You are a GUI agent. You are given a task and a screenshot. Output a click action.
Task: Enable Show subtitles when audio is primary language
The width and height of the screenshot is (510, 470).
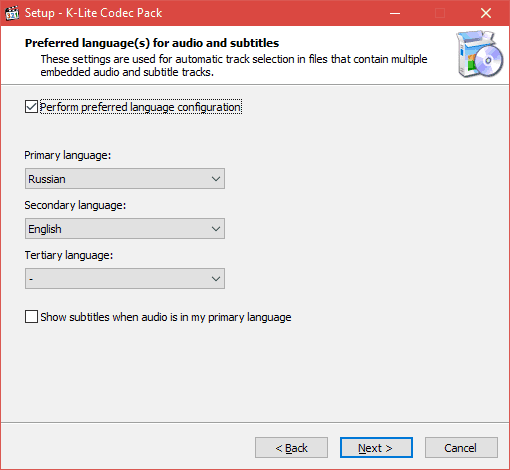click(x=31, y=317)
